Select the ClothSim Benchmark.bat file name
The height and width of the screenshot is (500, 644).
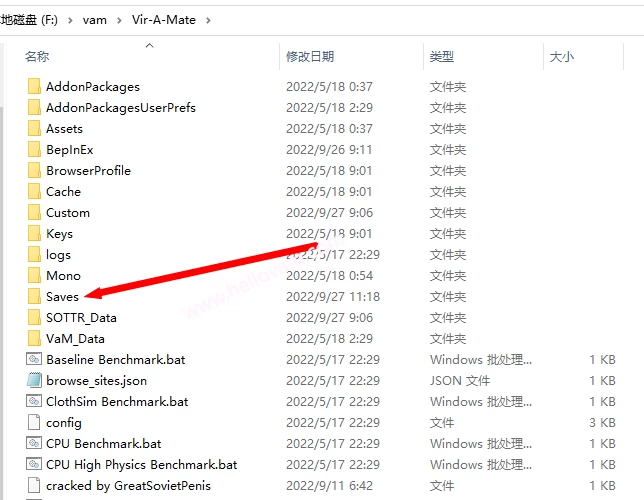(117, 401)
